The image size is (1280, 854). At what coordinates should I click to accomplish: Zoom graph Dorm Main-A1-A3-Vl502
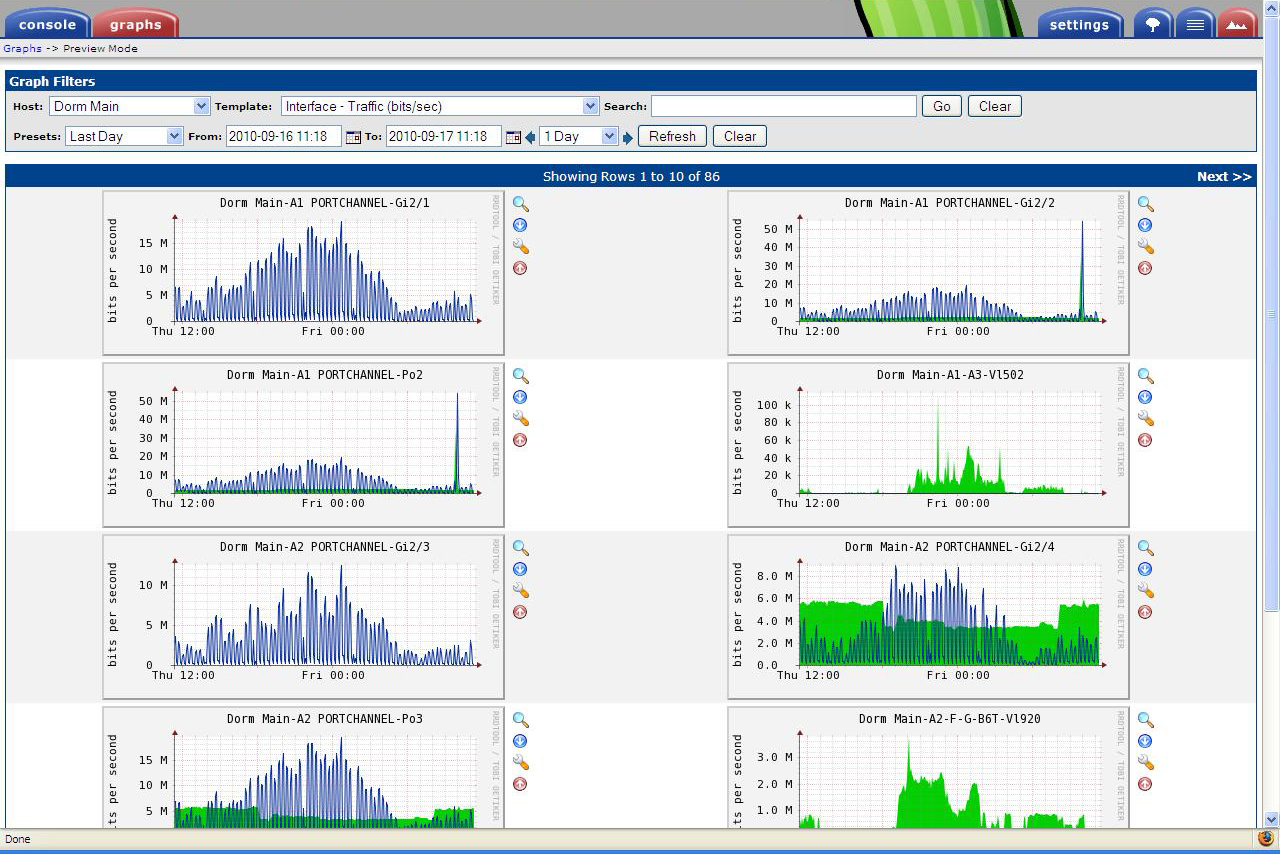pyautogui.click(x=1145, y=376)
